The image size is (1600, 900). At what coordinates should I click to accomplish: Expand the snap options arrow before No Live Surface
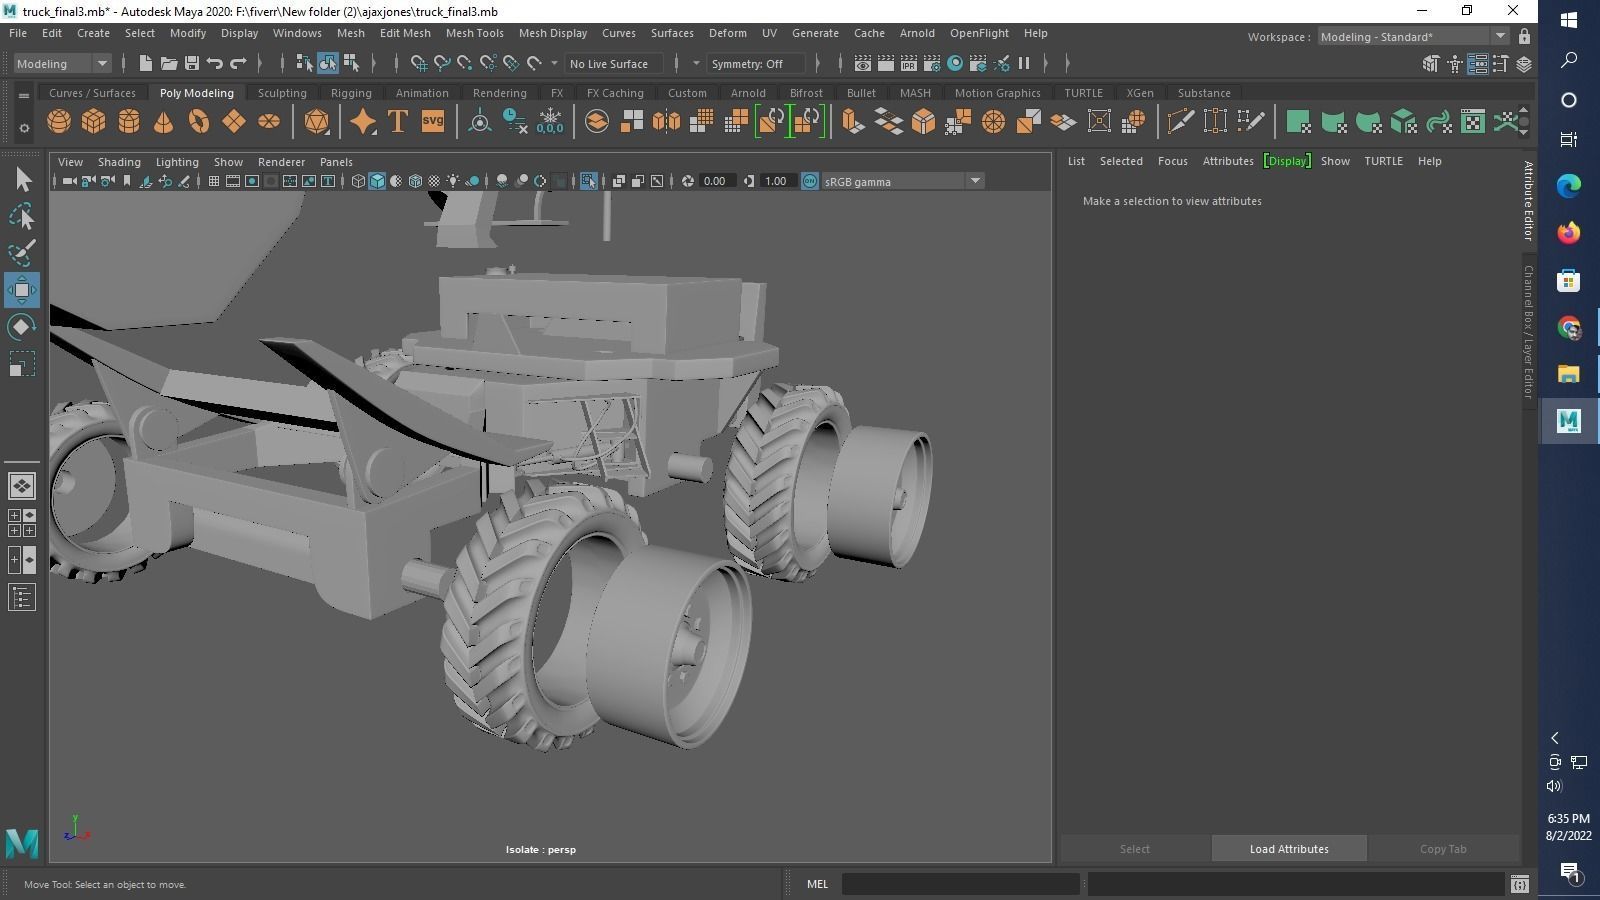555,63
